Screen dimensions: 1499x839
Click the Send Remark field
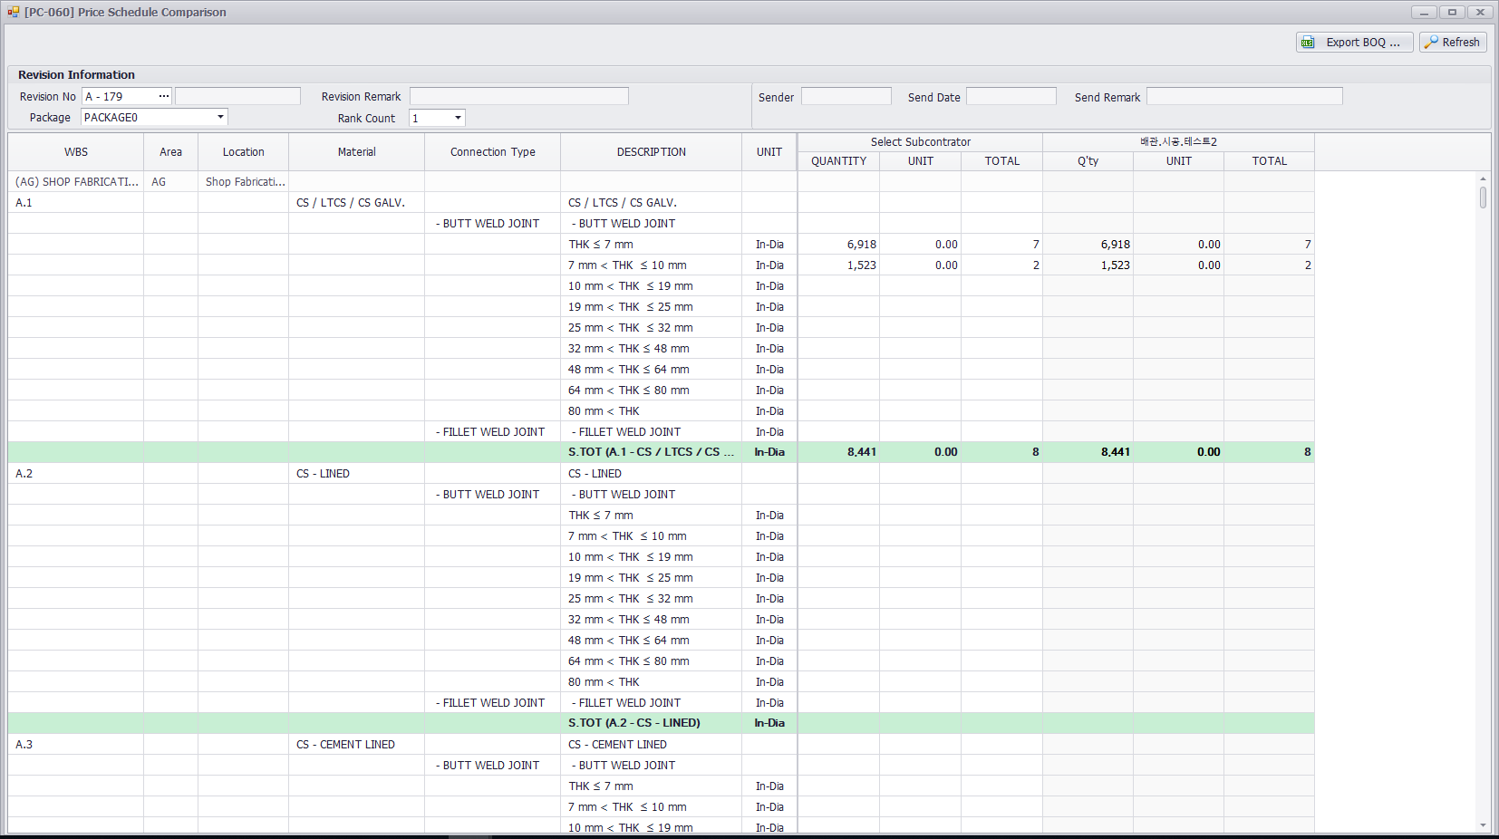pyautogui.click(x=1243, y=96)
